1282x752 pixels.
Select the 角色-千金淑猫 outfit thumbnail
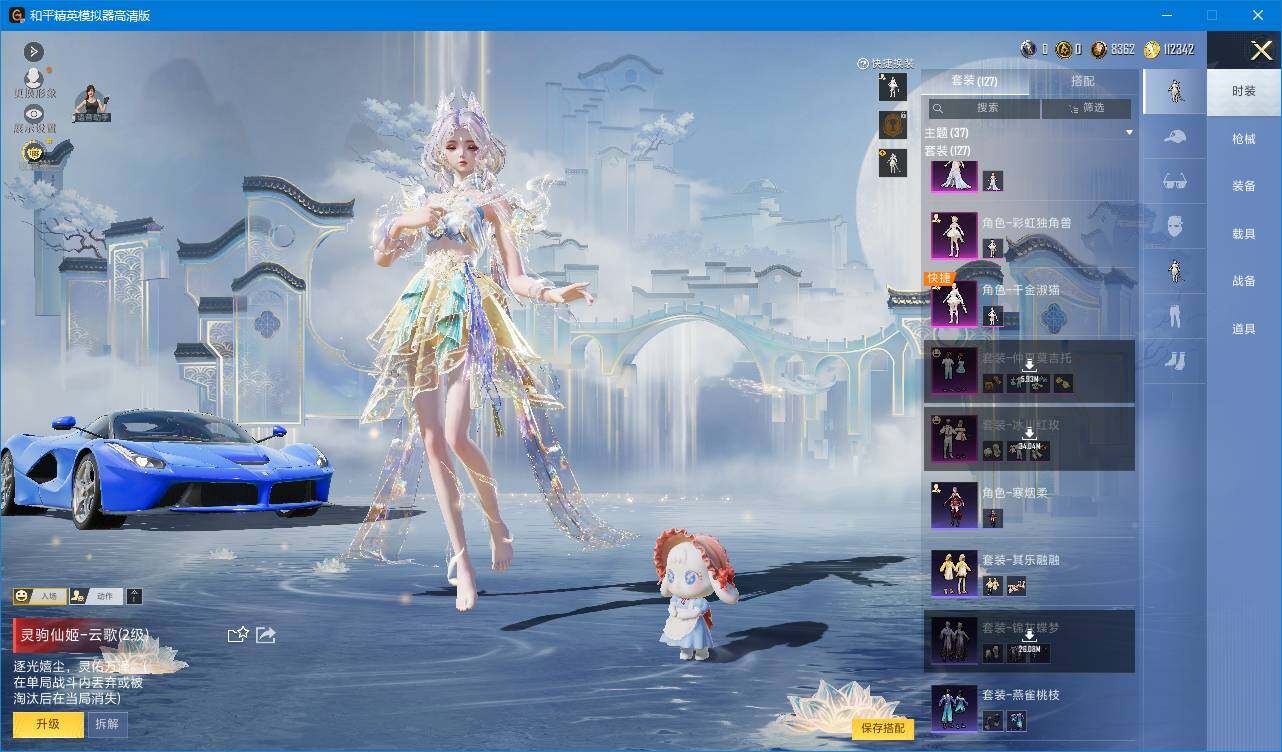954,303
